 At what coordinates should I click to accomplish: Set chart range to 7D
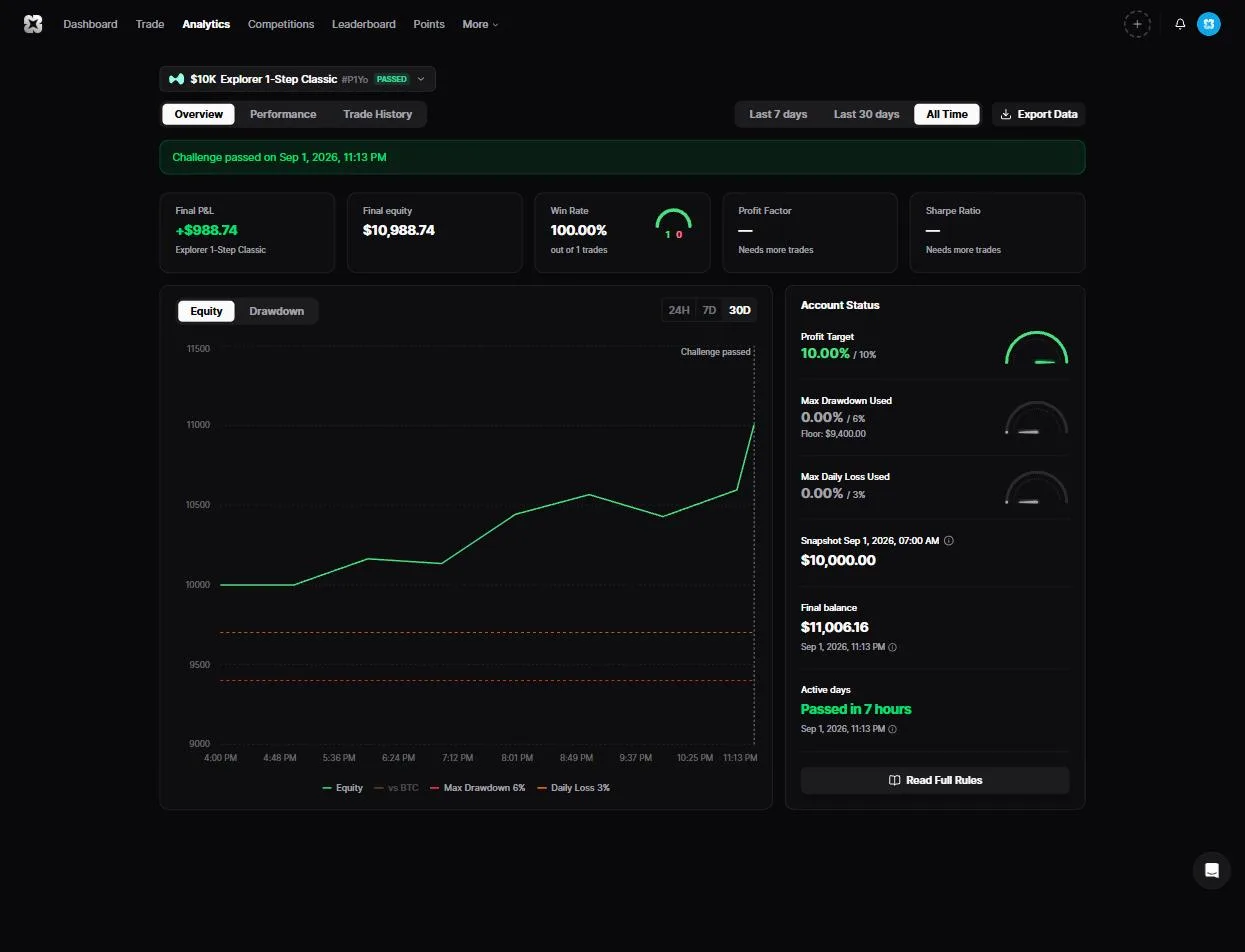tap(709, 310)
